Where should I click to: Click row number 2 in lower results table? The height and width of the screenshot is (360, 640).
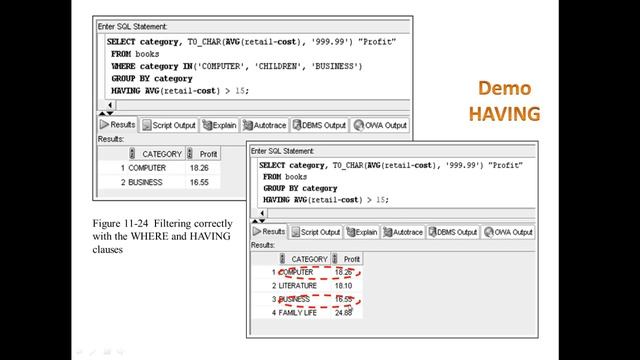pyautogui.click(x=274, y=285)
